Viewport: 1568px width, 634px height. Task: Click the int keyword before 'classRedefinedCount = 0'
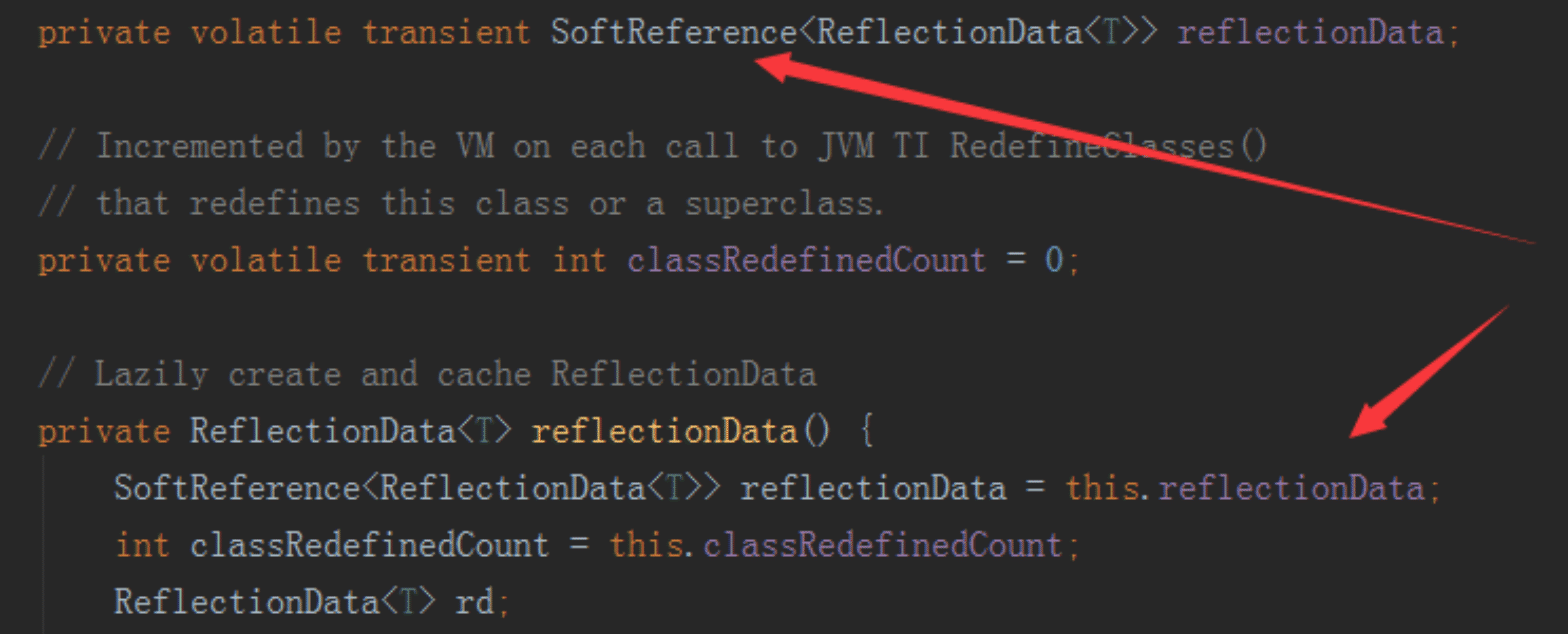pos(580,261)
